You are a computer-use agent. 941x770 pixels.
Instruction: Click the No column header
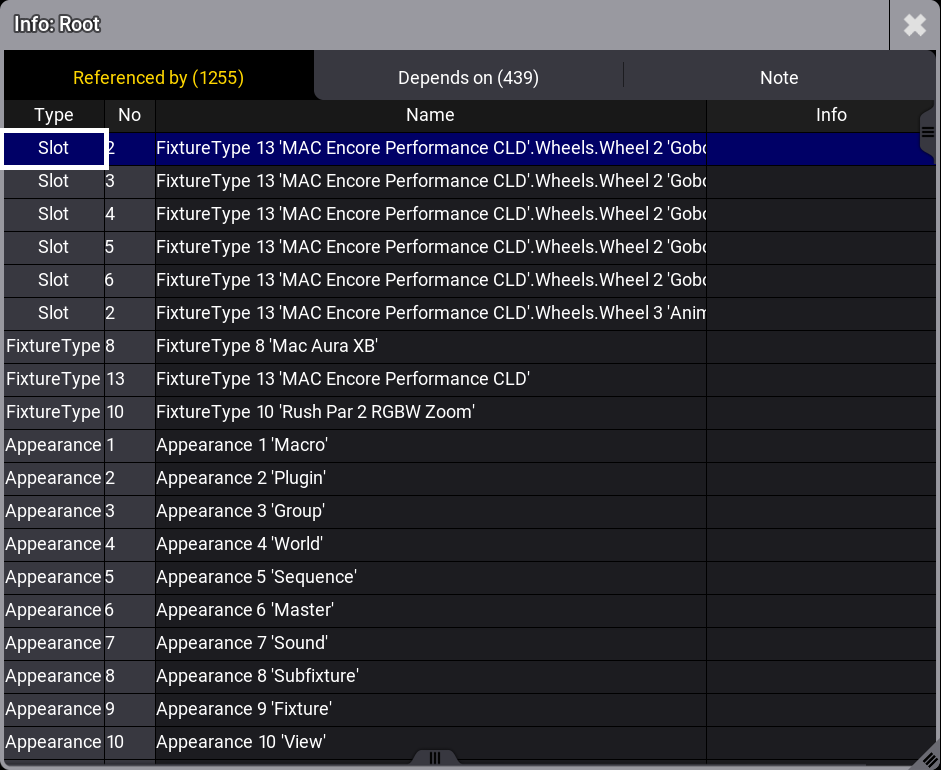(129, 115)
